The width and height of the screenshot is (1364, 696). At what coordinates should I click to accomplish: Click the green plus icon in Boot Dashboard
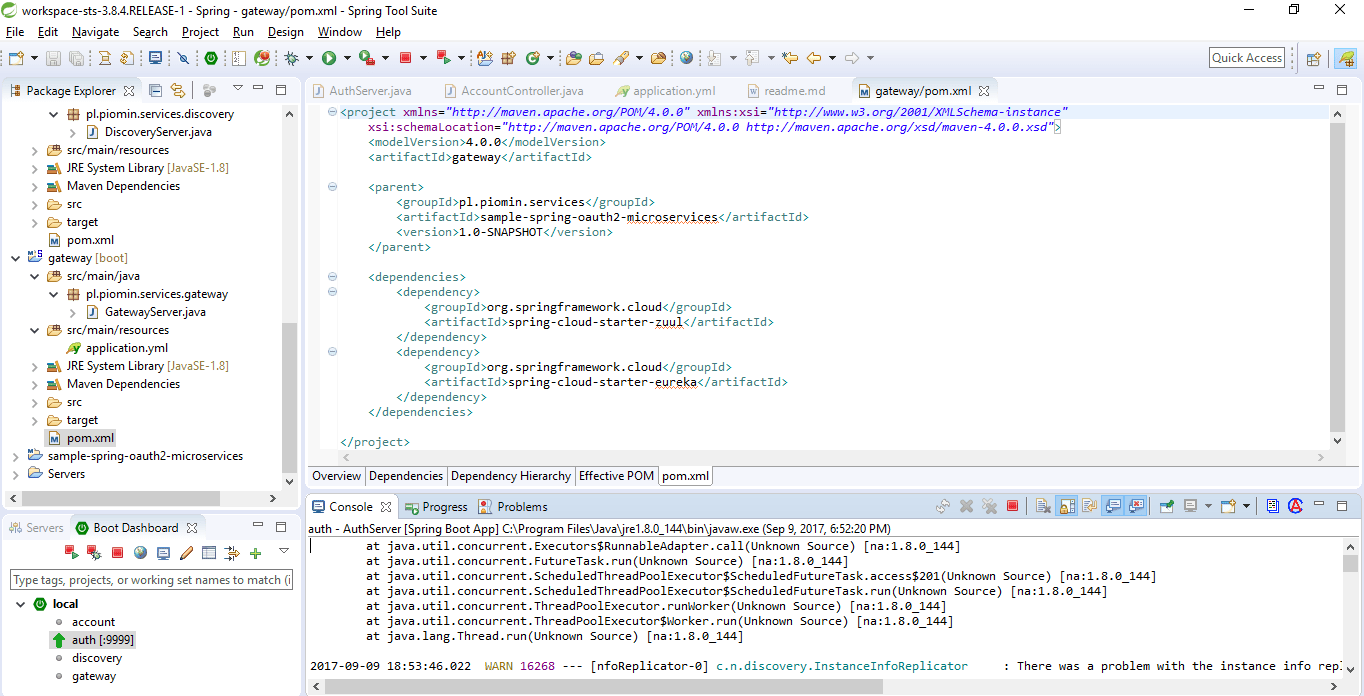click(255, 552)
